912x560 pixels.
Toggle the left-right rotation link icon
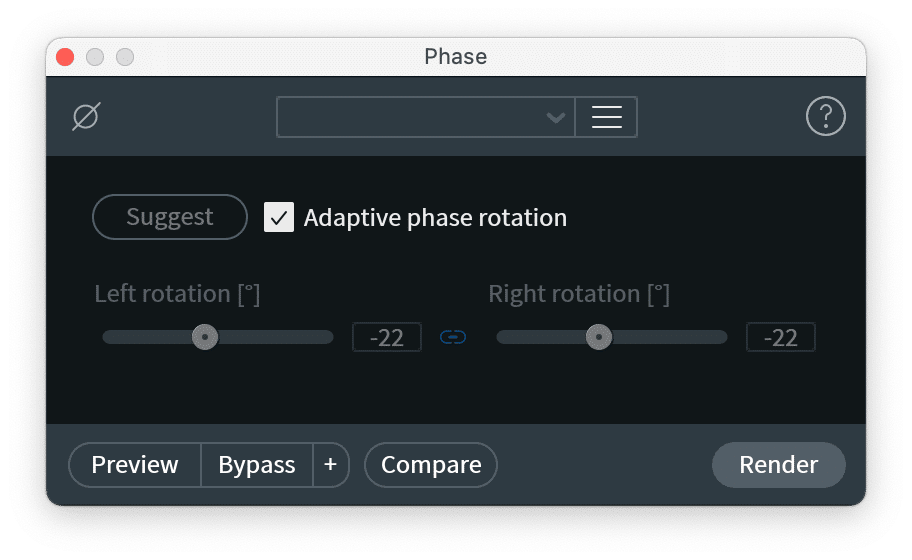[x=453, y=338]
